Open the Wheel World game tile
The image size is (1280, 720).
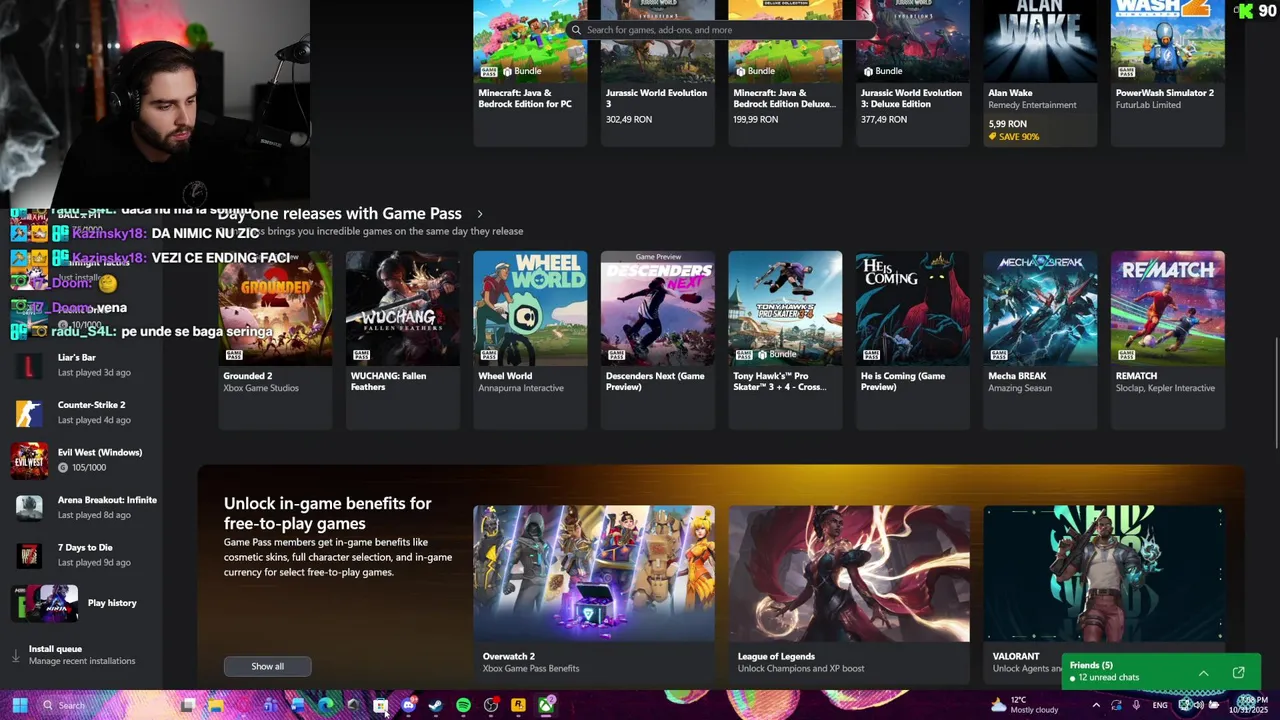tap(530, 340)
